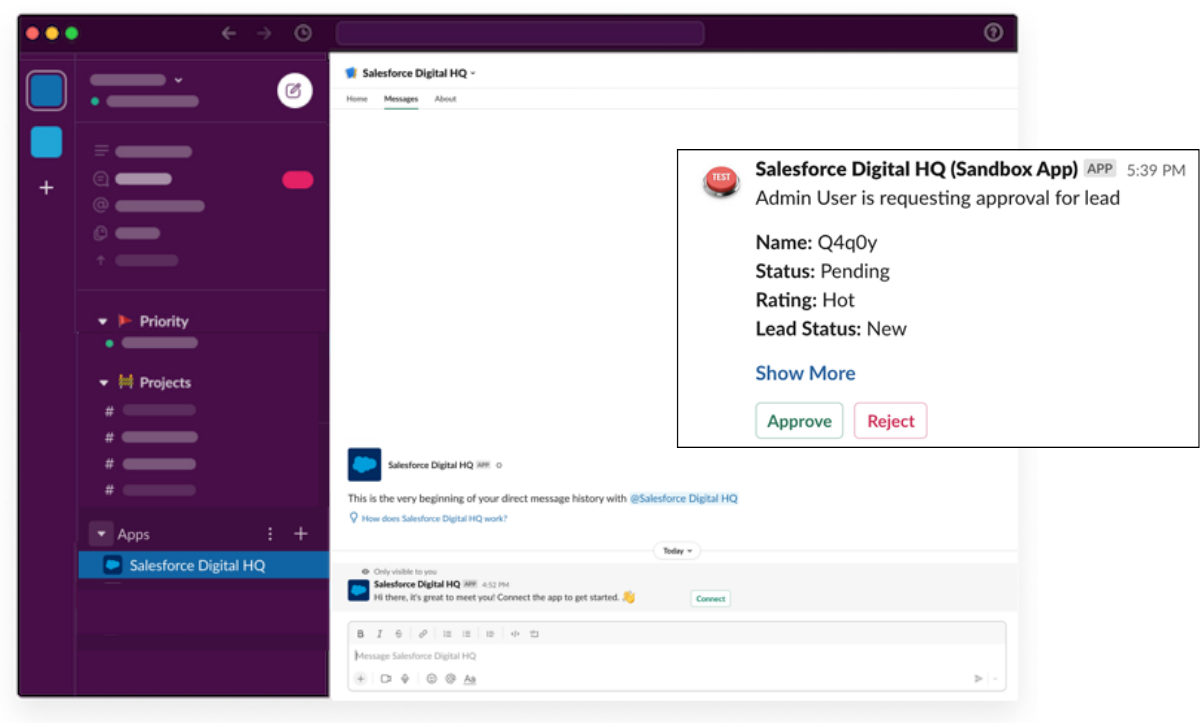The height and width of the screenshot is (723, 1200).
Task: Mention someone with composer @ icon
Action: [451, 678]
